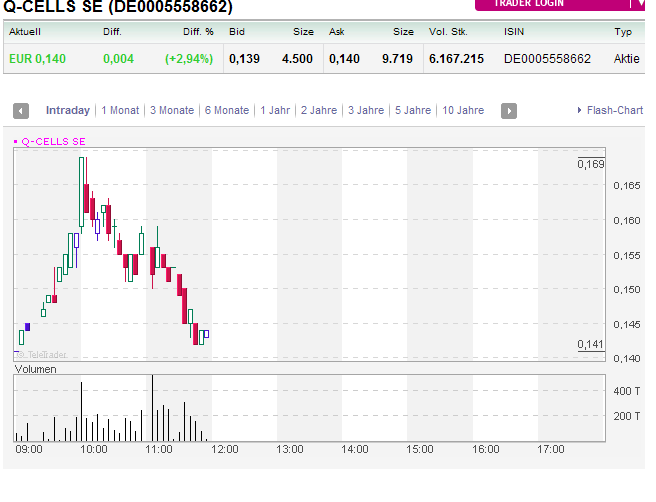This screenshot has height=502, width=656.
Task: Click the Q-CELLS SE page title
Action: coord(118,6)
